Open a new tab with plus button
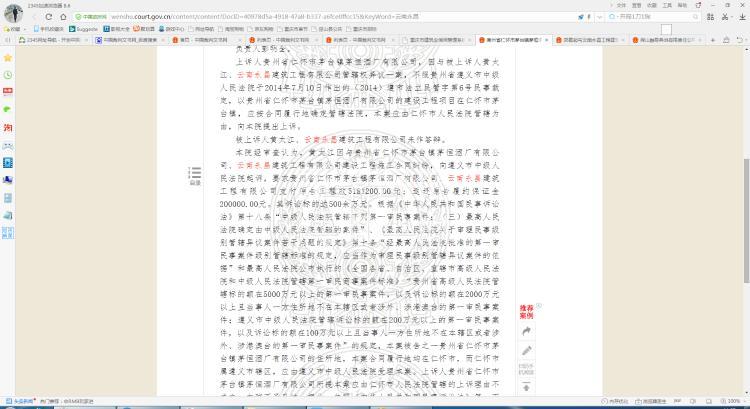 [x=713, y=40]
